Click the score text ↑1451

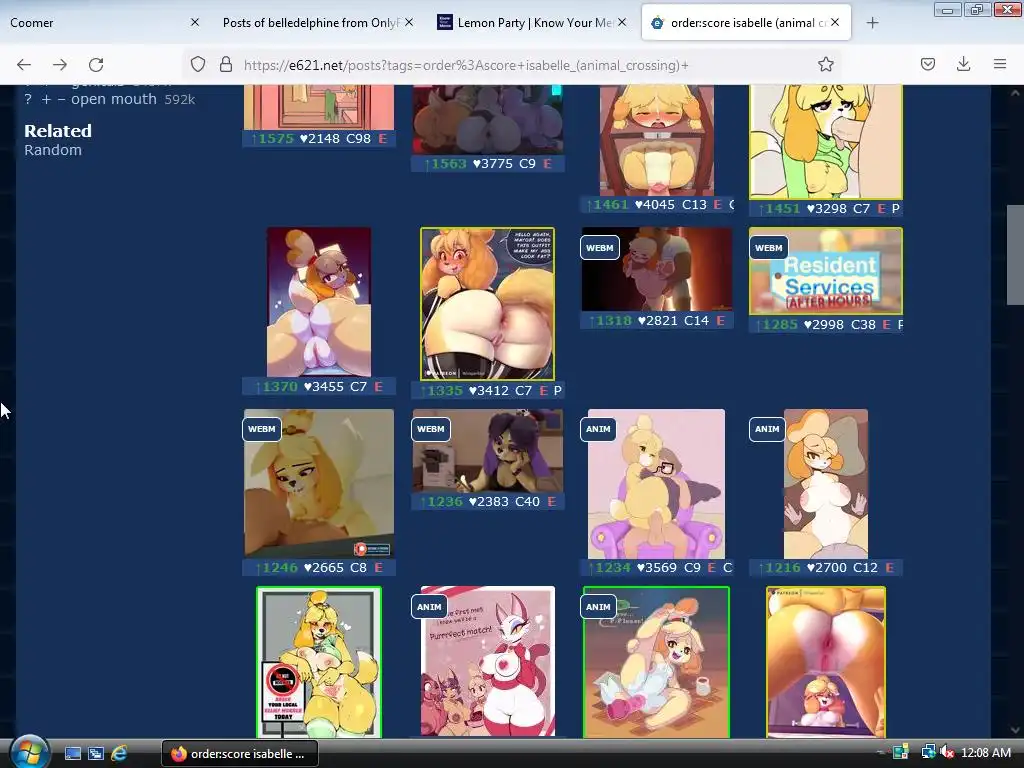[x=778, y=209]
